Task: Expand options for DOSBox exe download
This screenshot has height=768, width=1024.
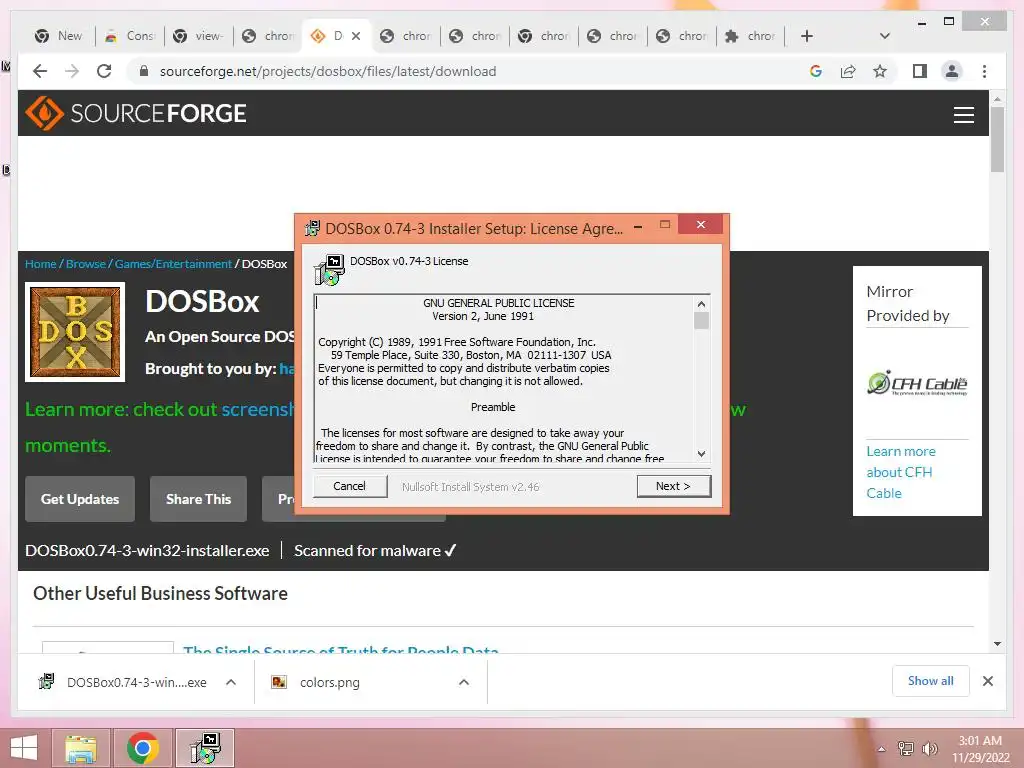Action: 231,682
